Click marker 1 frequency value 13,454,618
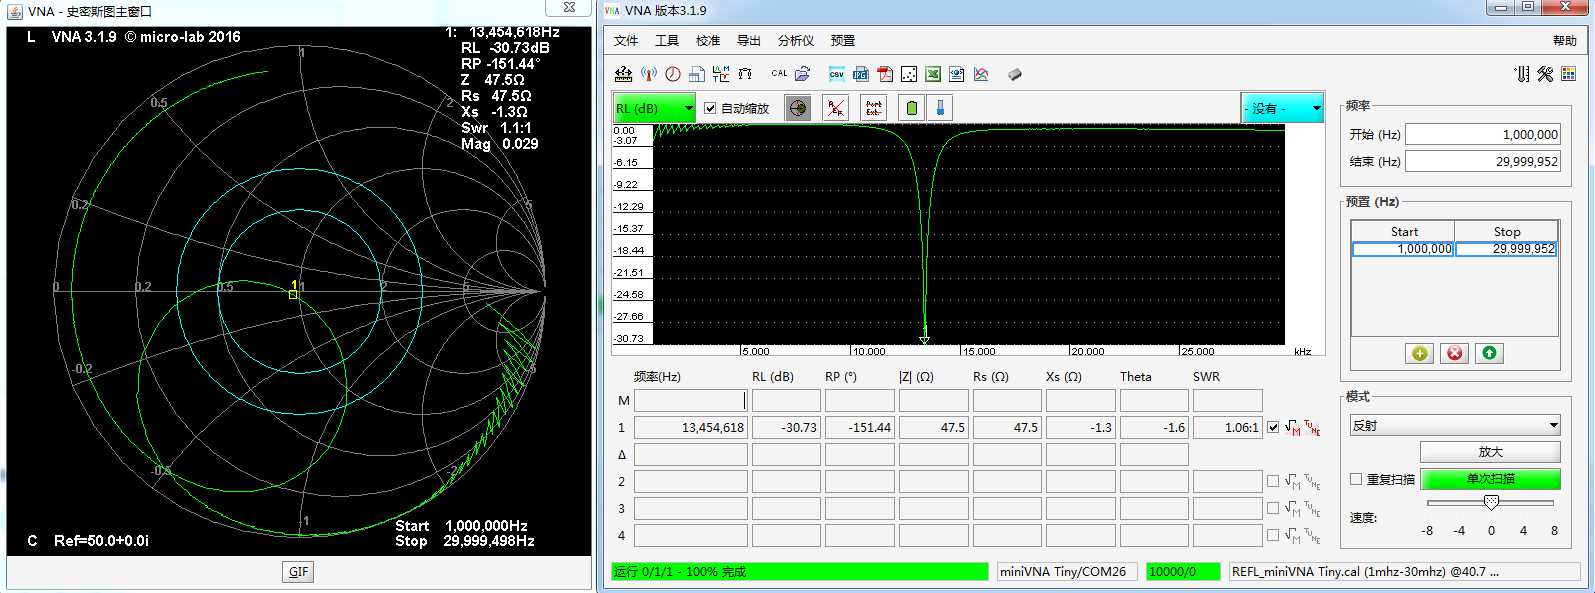 point(690,427)
